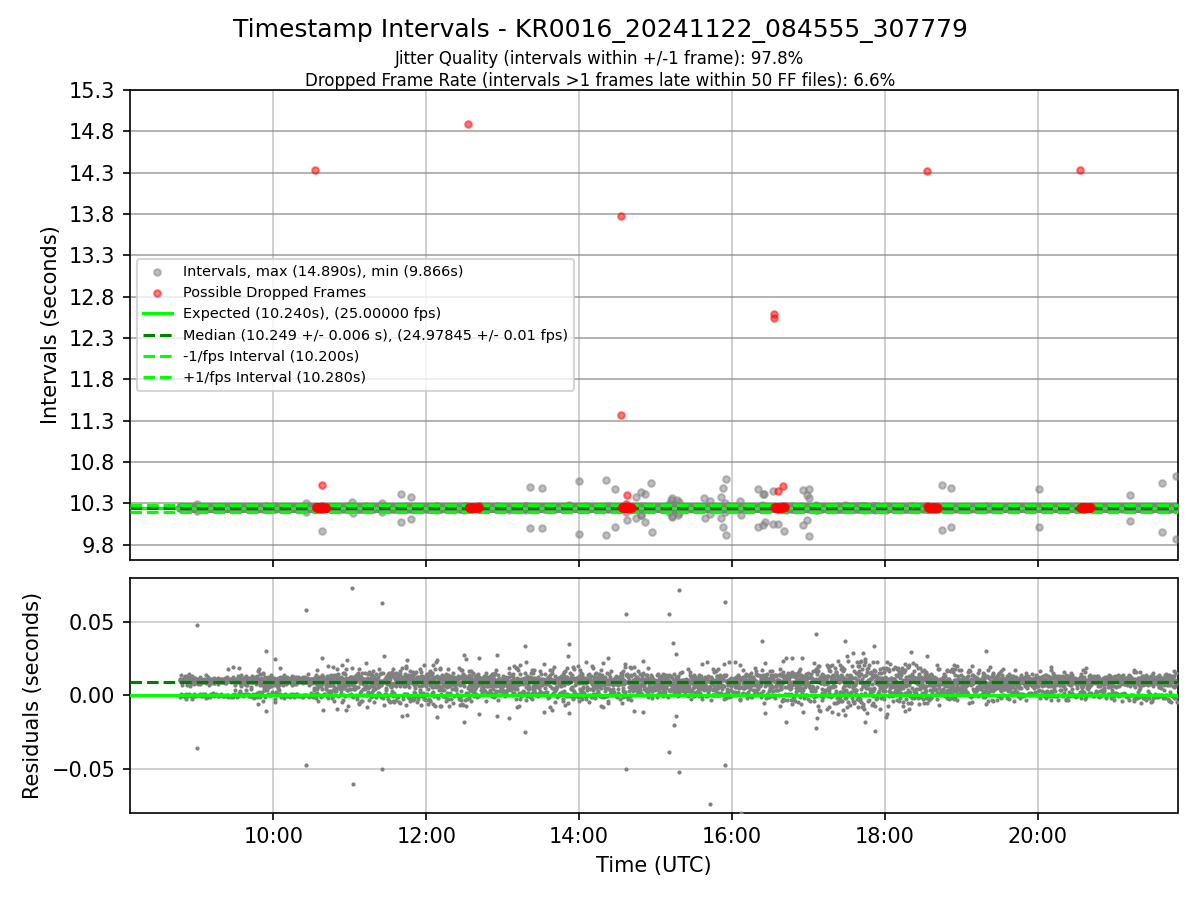
Task: Click the "18:00" x-axis tick label
Action: pos(885,836)
